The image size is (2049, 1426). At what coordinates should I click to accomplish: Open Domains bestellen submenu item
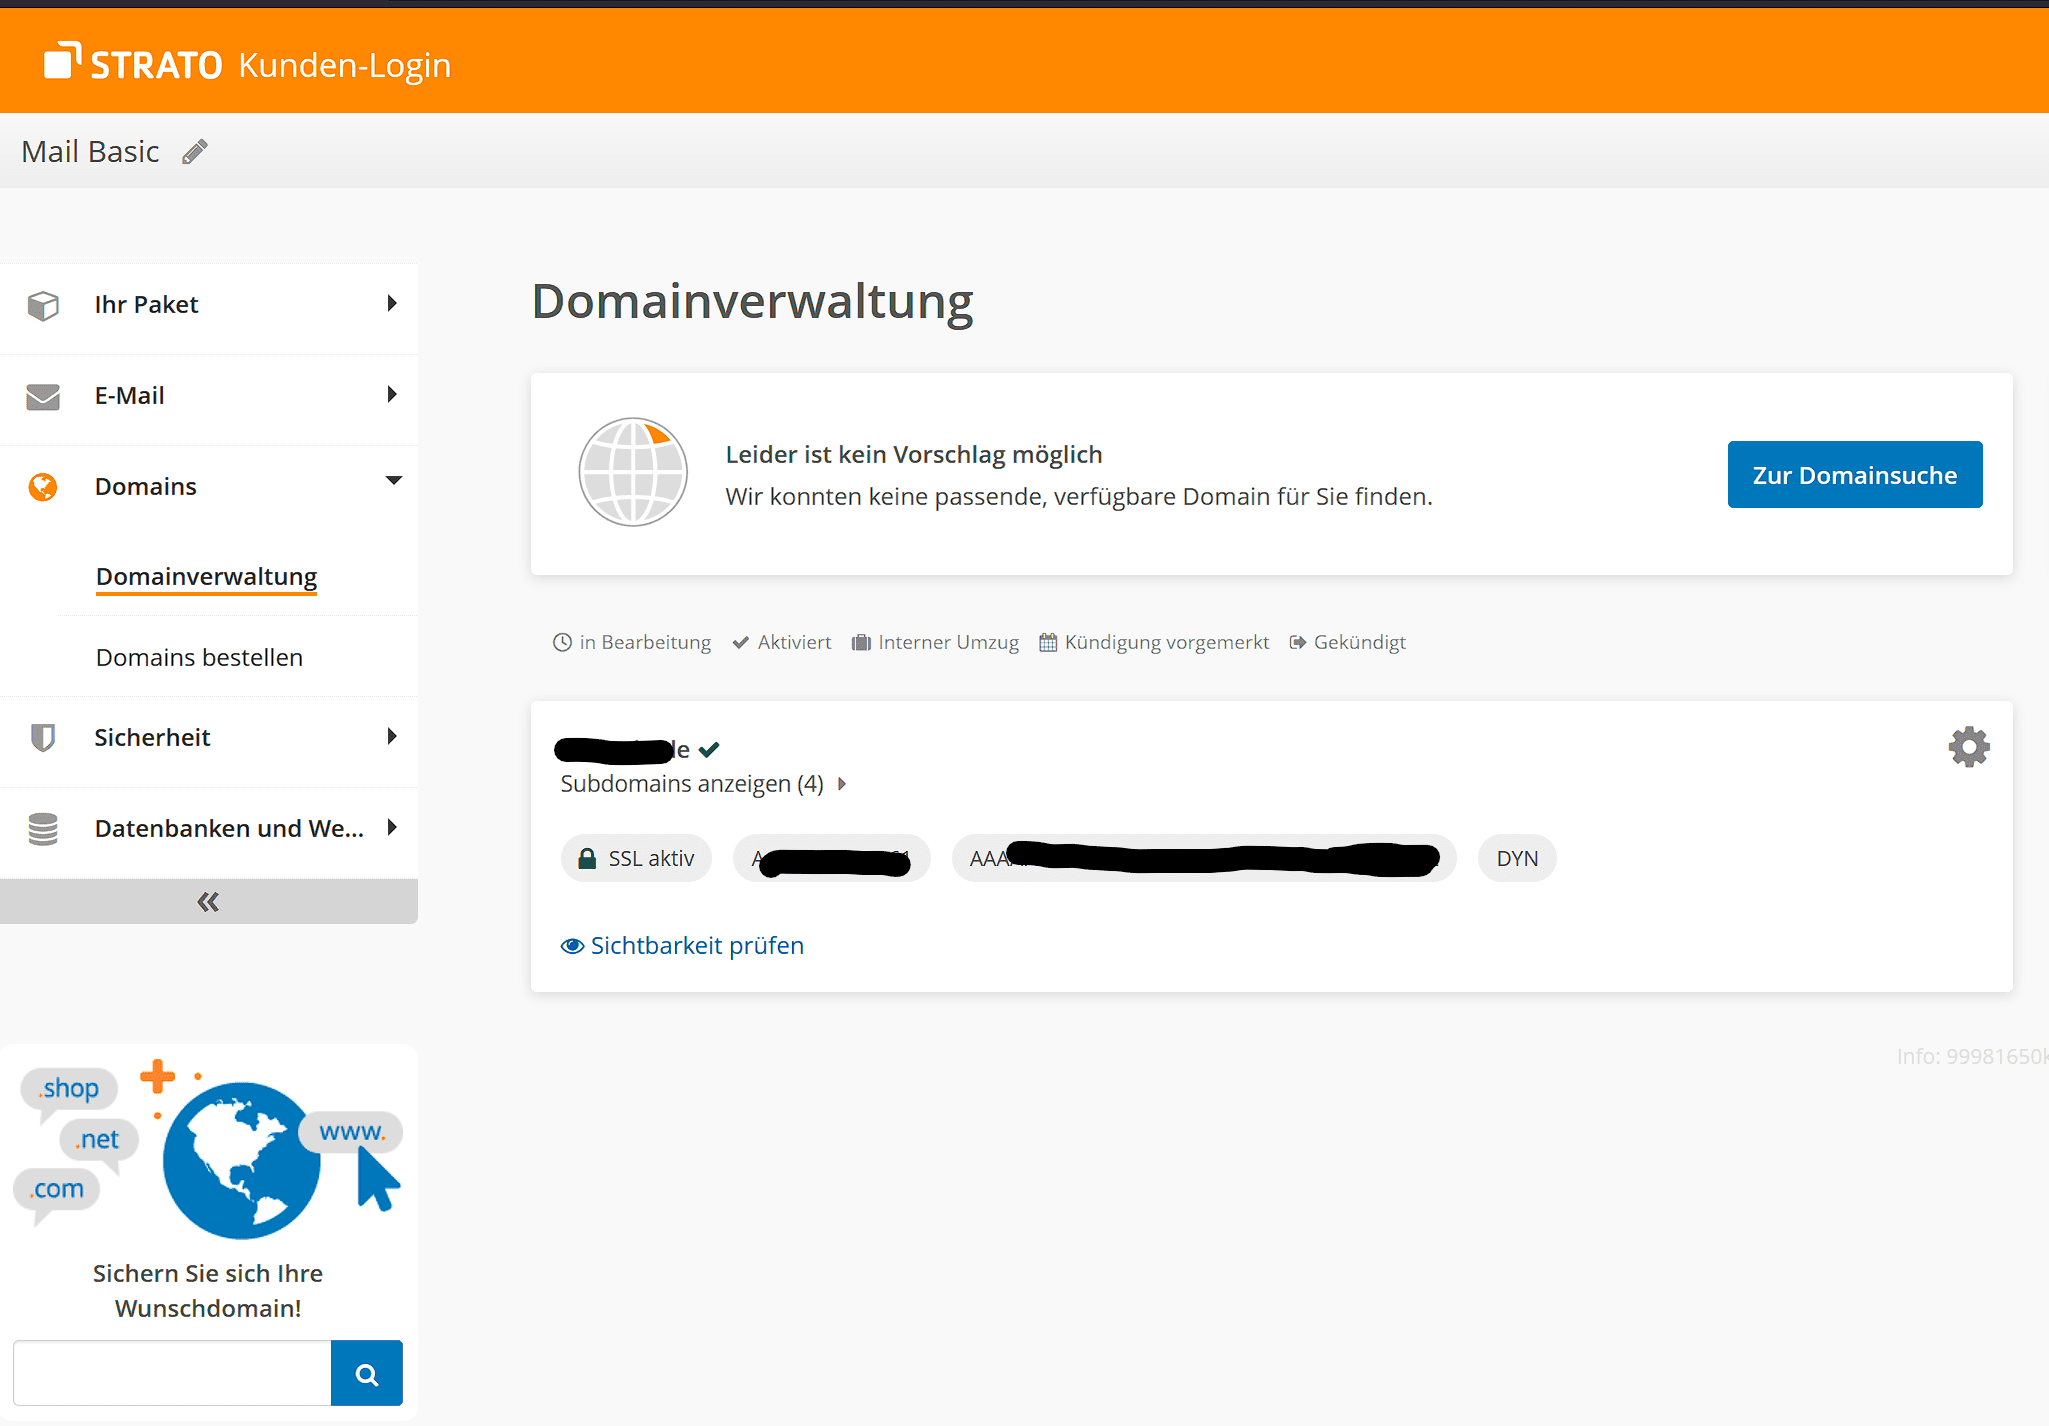pos(199,658)
